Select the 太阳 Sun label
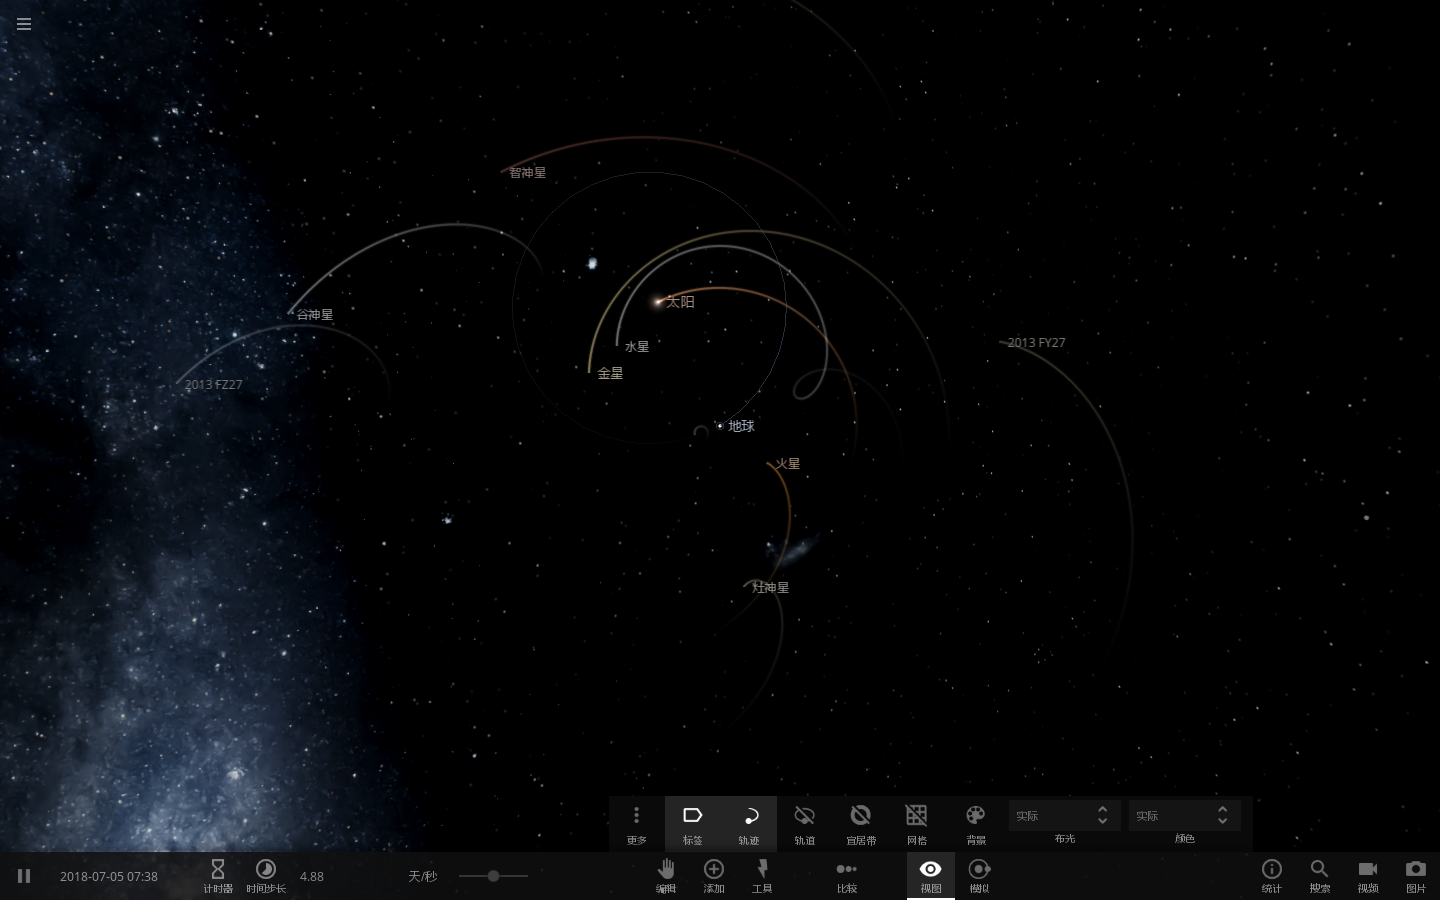1440x900 pixels. (680, 302)
